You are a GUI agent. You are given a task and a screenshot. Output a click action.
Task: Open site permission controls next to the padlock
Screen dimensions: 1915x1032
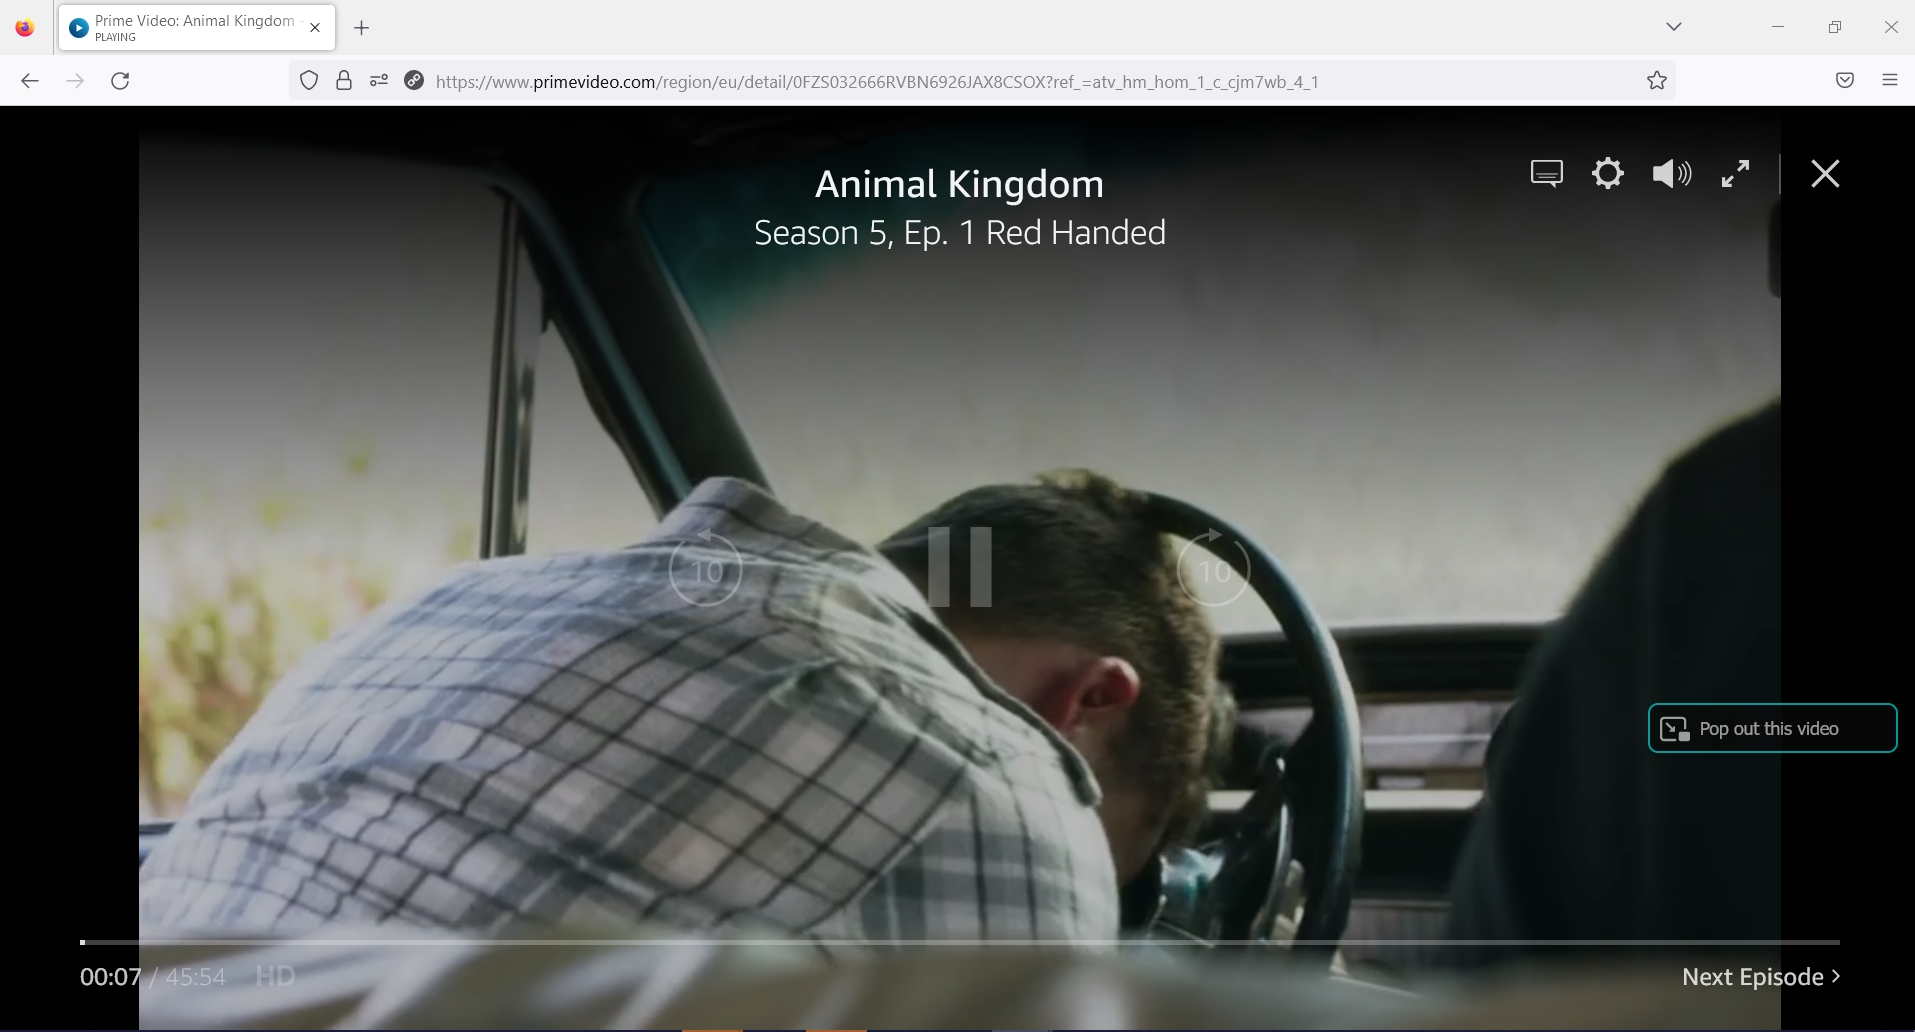click(x=343, y=81)
